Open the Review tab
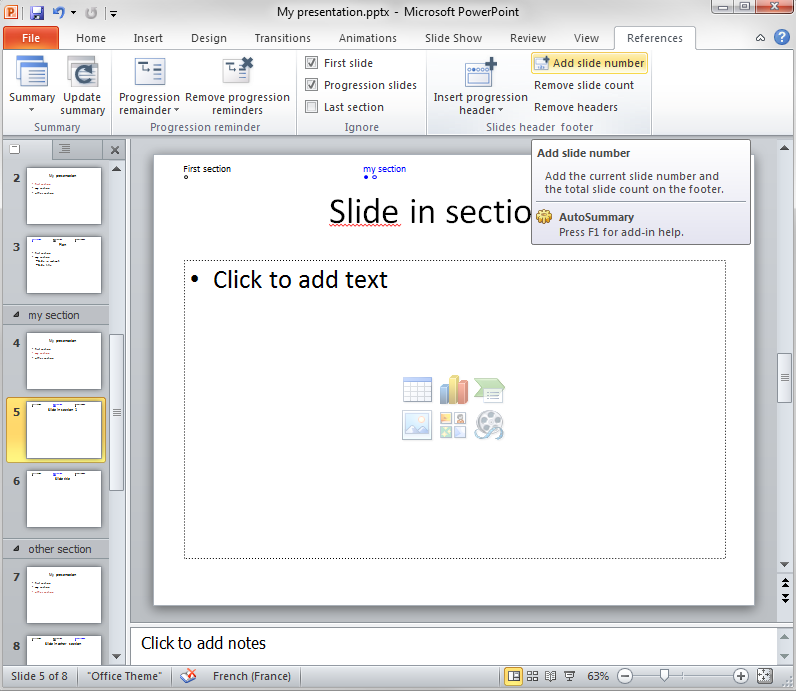The height and width of the screenshot is (691, 796). [528, 38]
